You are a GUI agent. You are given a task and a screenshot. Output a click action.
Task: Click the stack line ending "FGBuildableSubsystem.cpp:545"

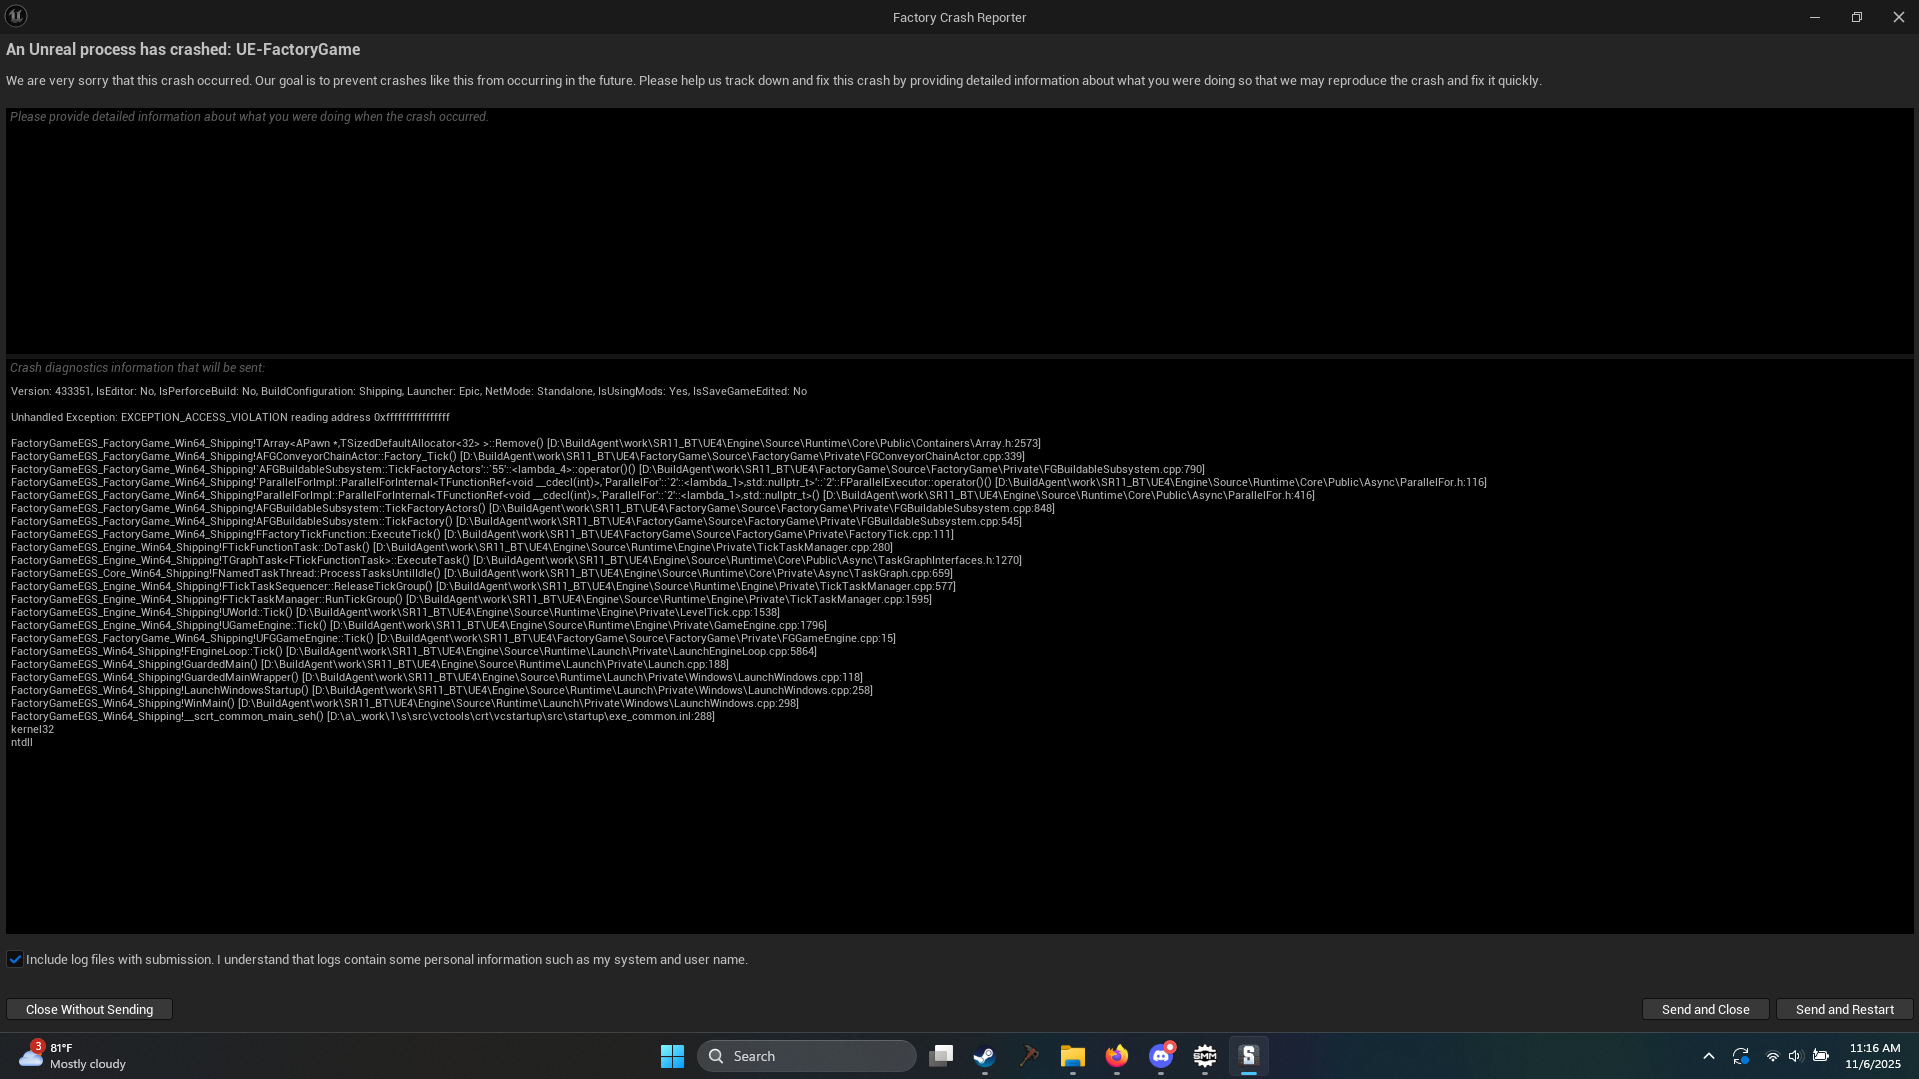[516, 521]
